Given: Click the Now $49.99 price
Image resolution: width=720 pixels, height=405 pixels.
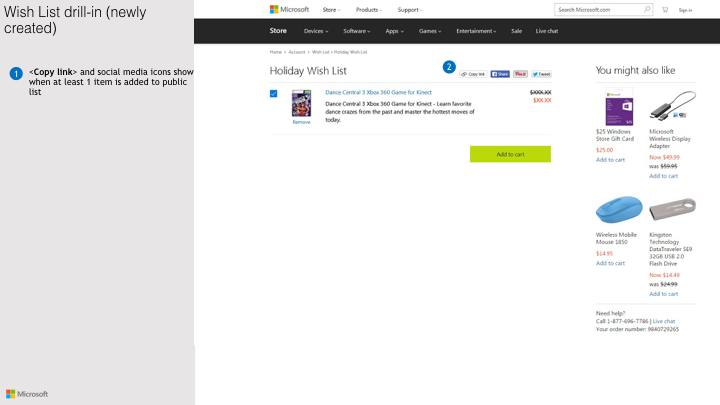Looking at the screenshot, I should click(664, 157).
